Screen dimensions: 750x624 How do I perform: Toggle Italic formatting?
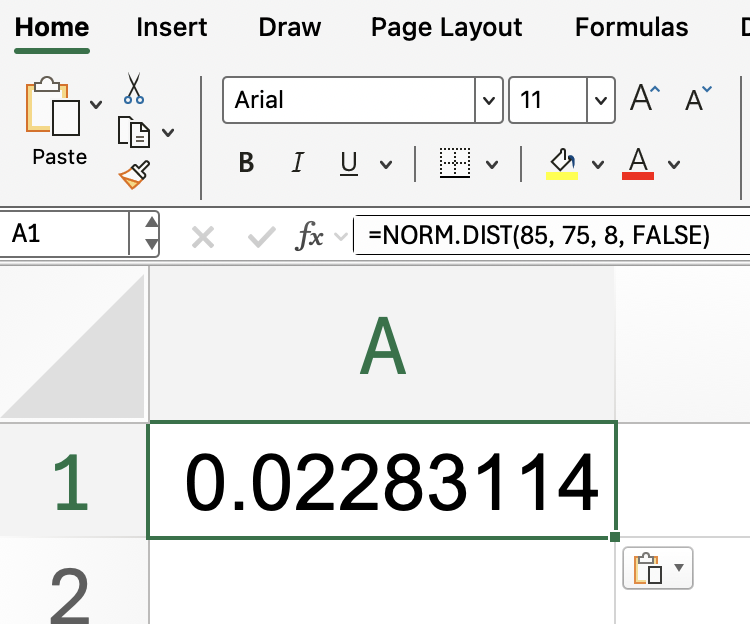[297, 163]
